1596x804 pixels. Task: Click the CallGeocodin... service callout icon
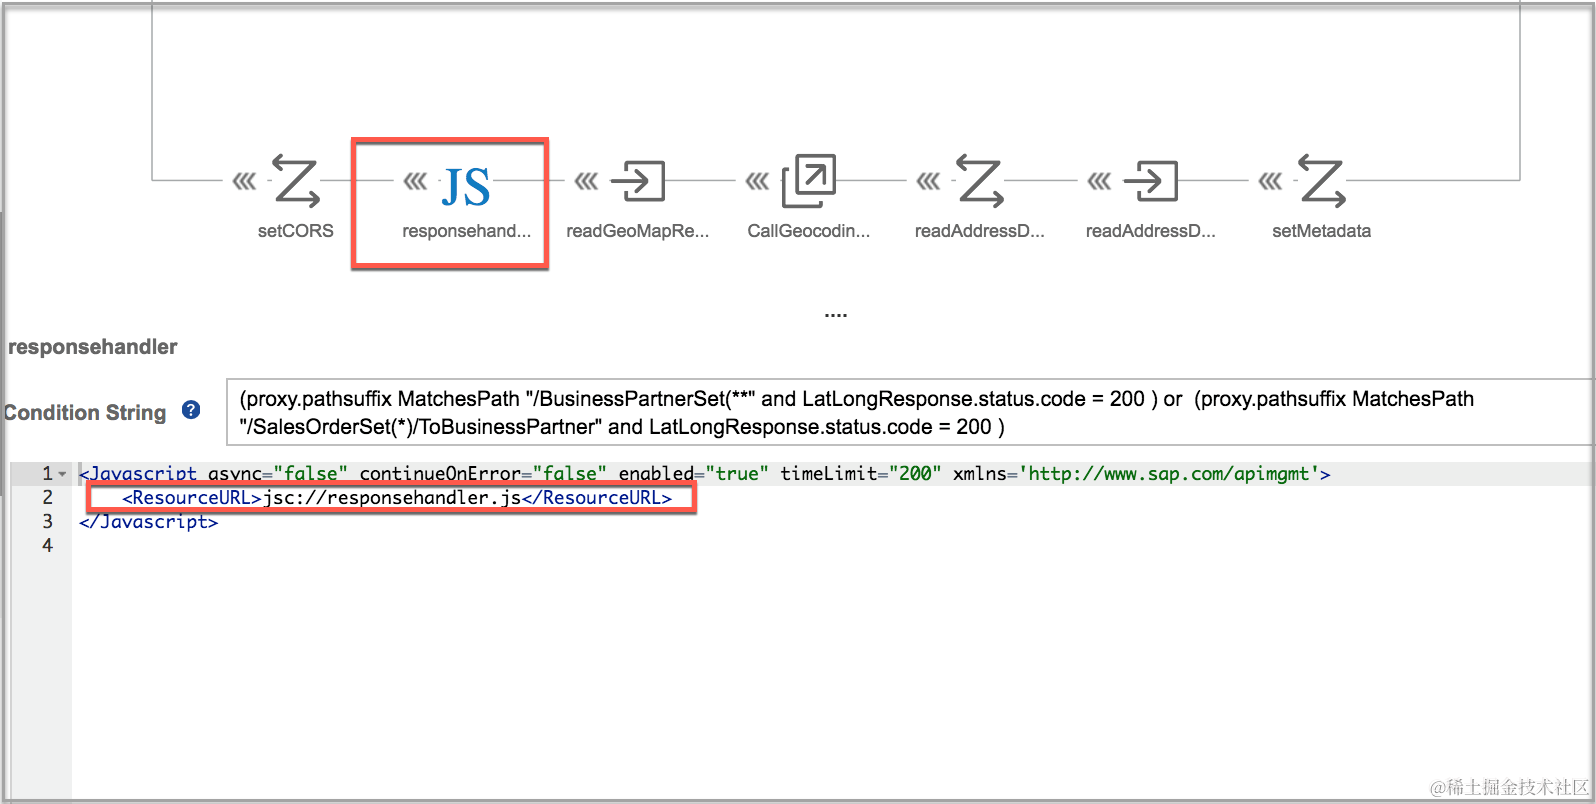[809, 181]
